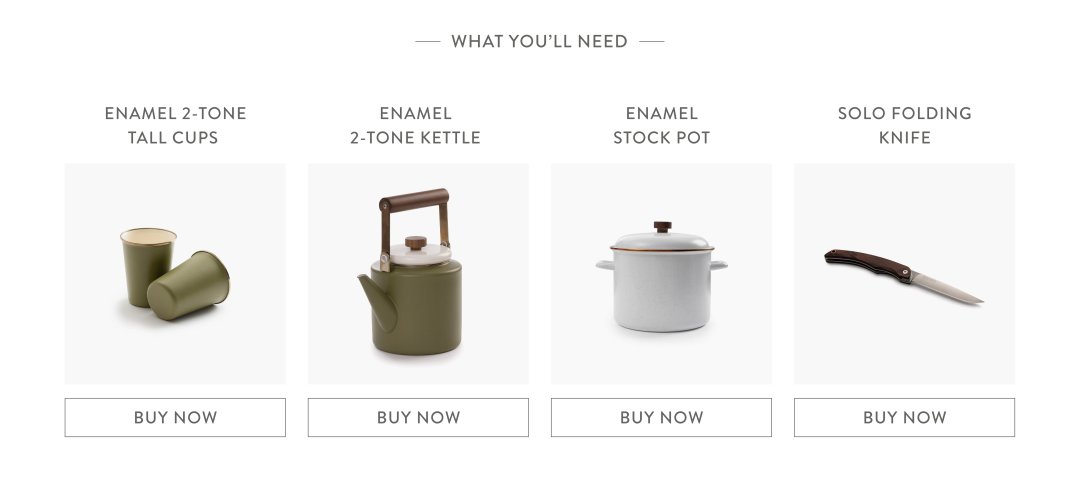Click Buy Now under Enamel 2-Tone Tall Cups

[175, 417]
